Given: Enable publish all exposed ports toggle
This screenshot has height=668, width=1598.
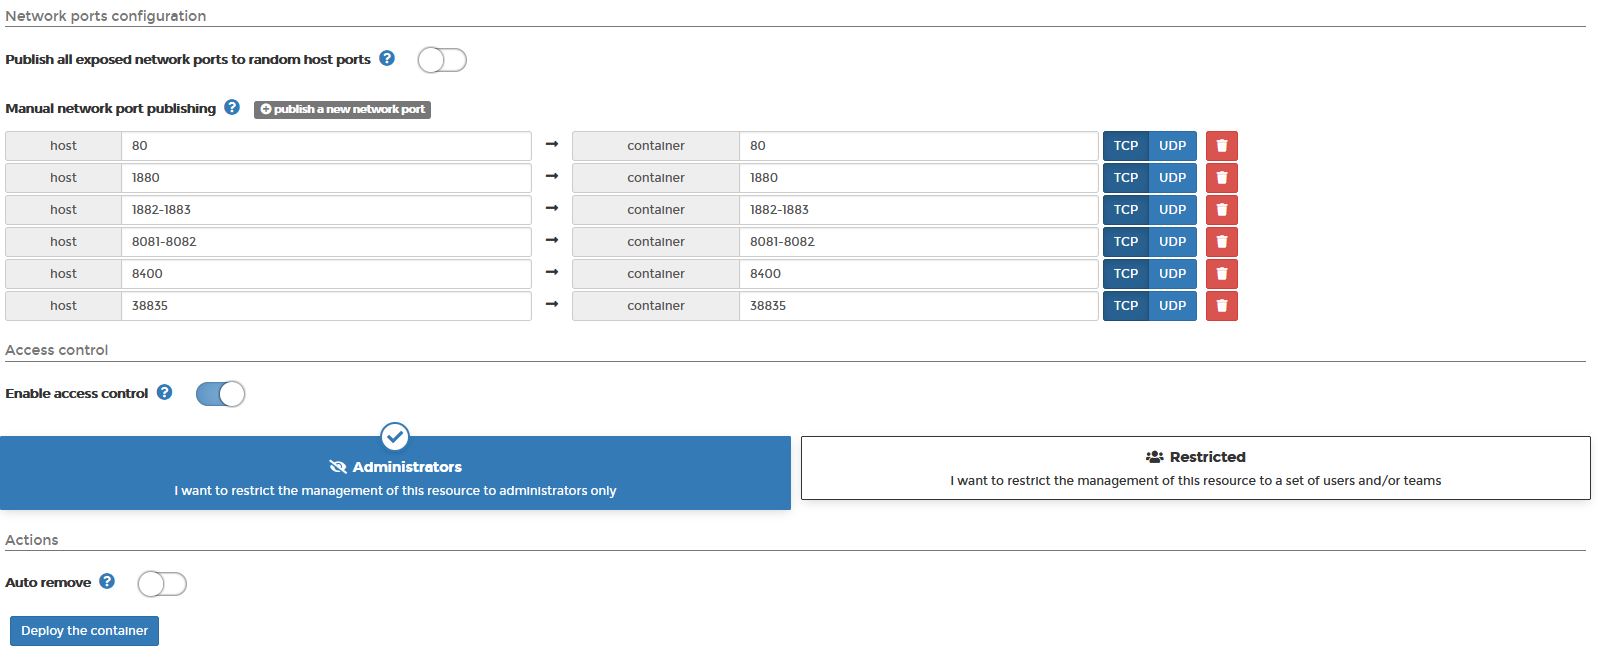Looking at the screenshot, I should 442,60.
